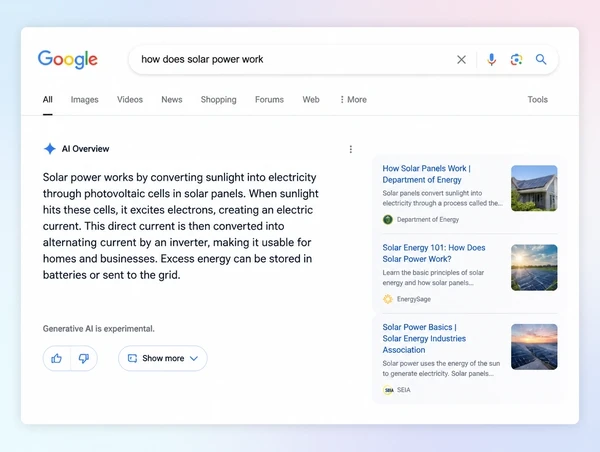Click the AI Overview answer paragraph
The width and height of the screenshot is (600, 452).
[181, 226]
